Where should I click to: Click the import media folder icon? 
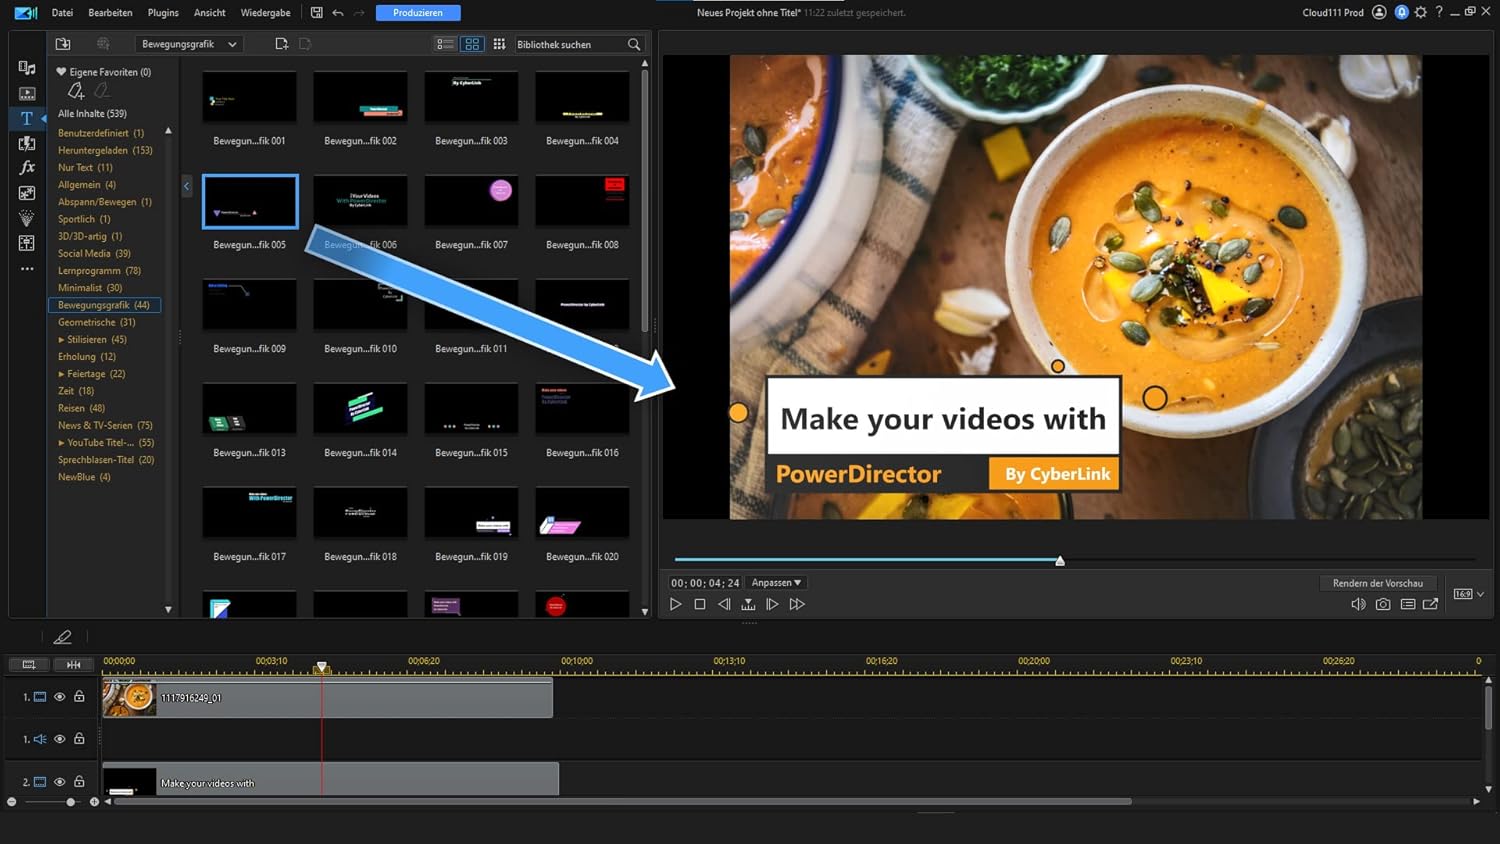click(x=63, y=44)
